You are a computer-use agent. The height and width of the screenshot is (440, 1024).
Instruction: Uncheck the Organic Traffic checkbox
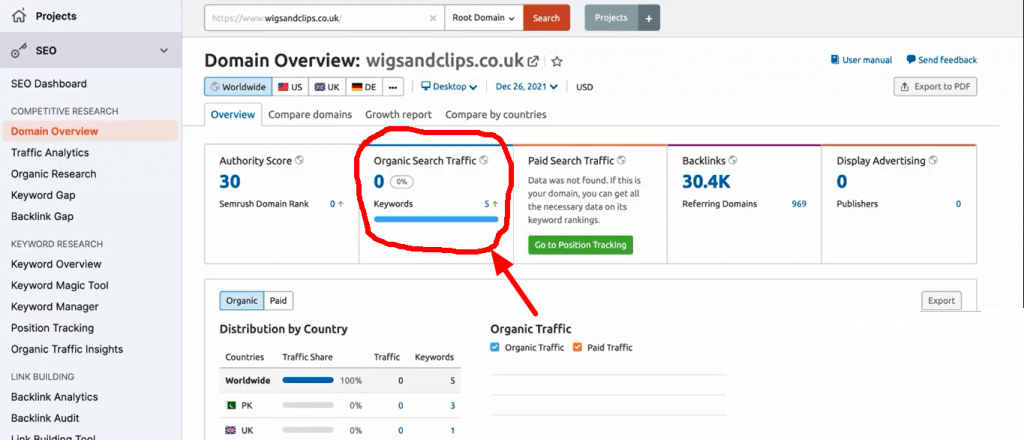(x=495, y=347)
